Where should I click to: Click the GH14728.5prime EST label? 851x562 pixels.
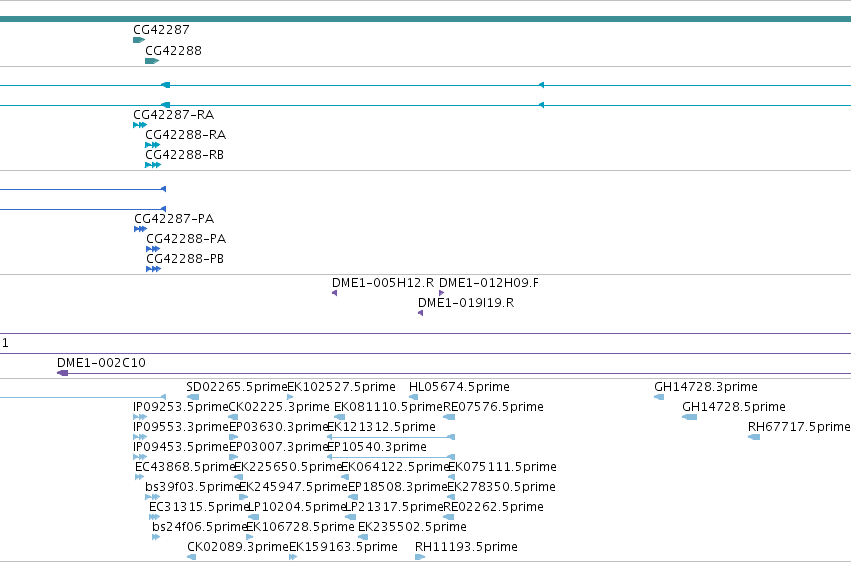pyautogui.click(x=734, y=407)
